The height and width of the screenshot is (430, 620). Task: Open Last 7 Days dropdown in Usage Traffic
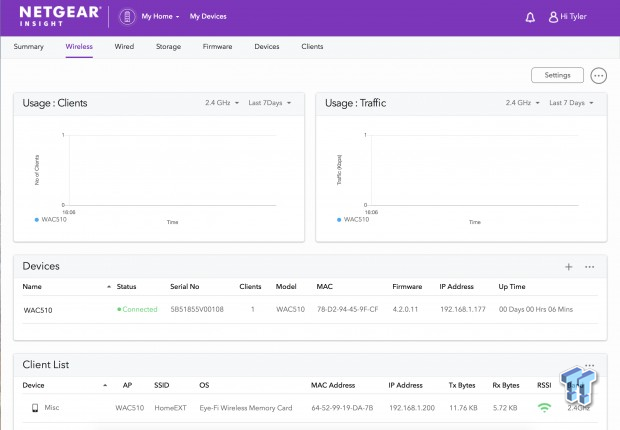coord(571,103)
